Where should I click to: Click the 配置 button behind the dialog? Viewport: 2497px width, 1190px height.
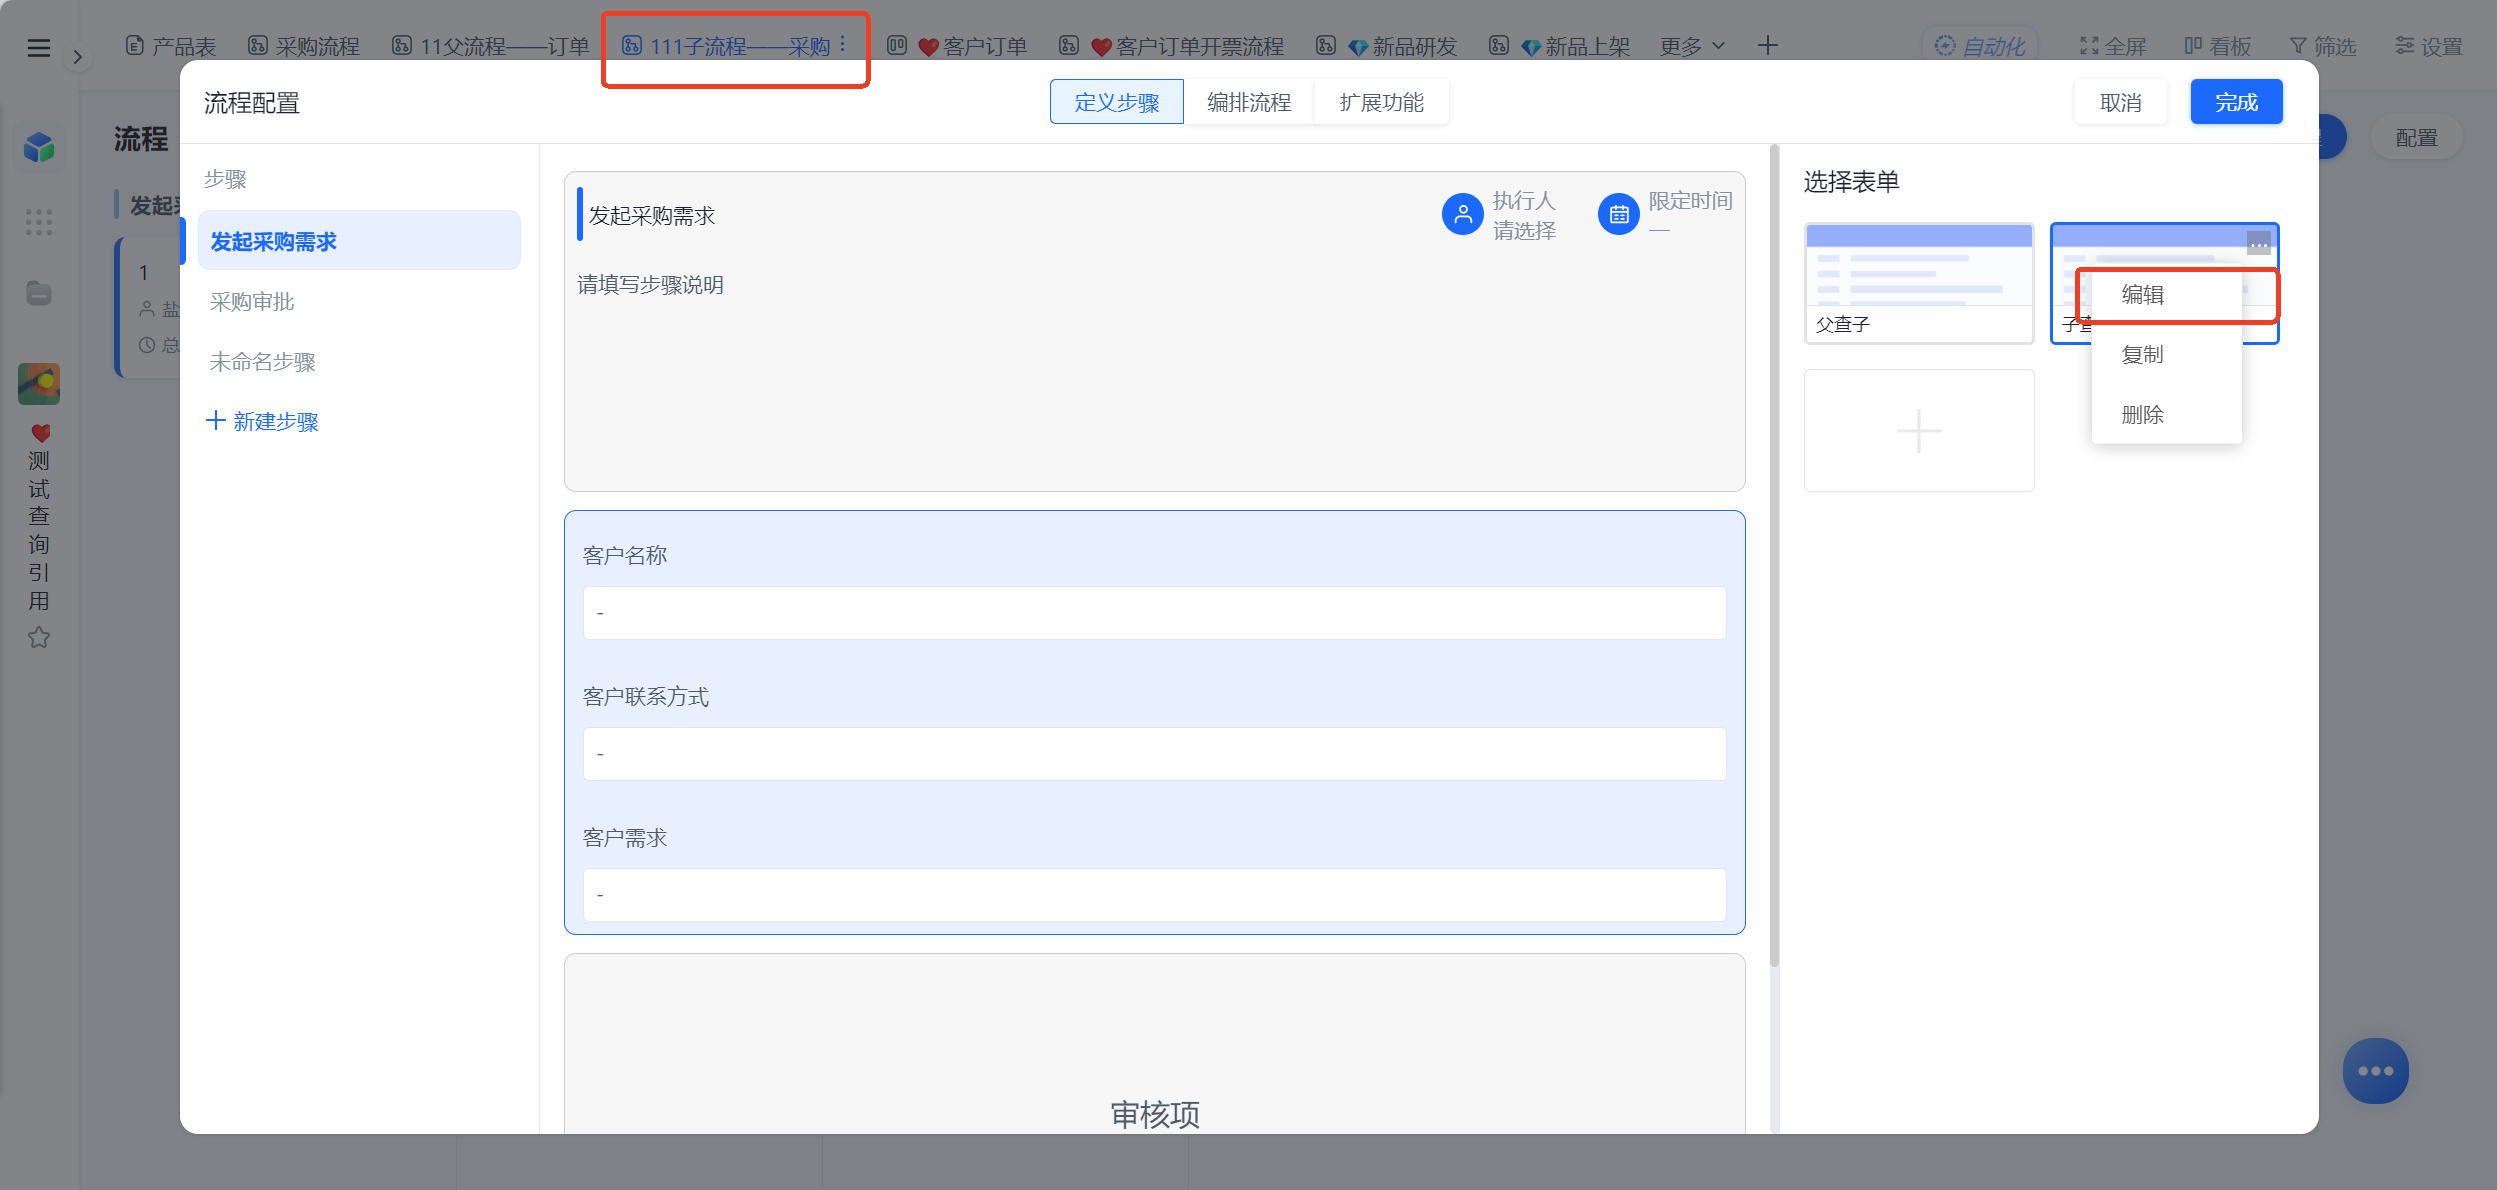pyautogui.click(x=2416, y=138)
